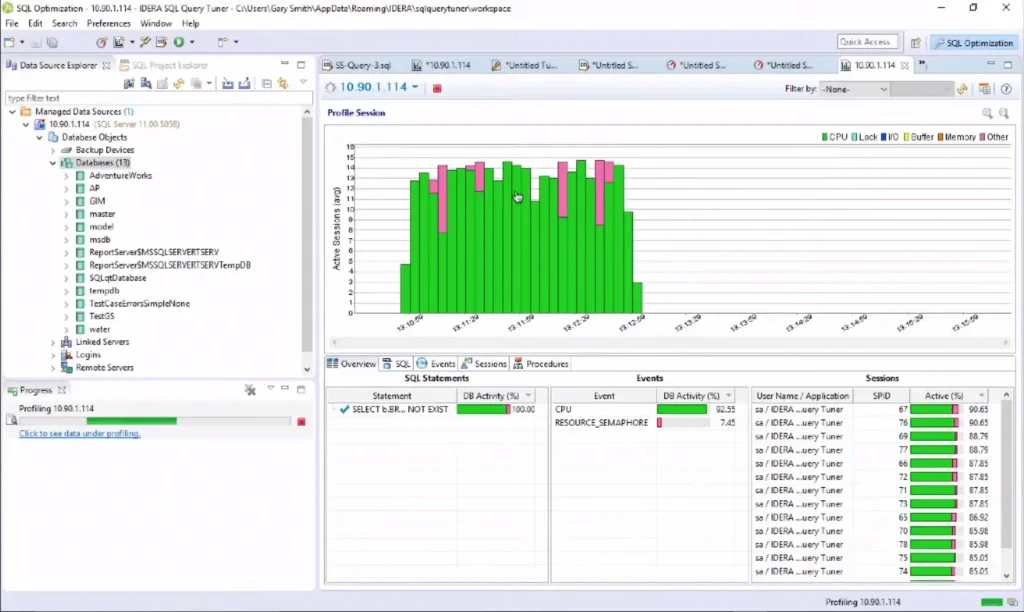Select the Procedures tab below the chart
1024x612 pixels.
tap(541, 364)
